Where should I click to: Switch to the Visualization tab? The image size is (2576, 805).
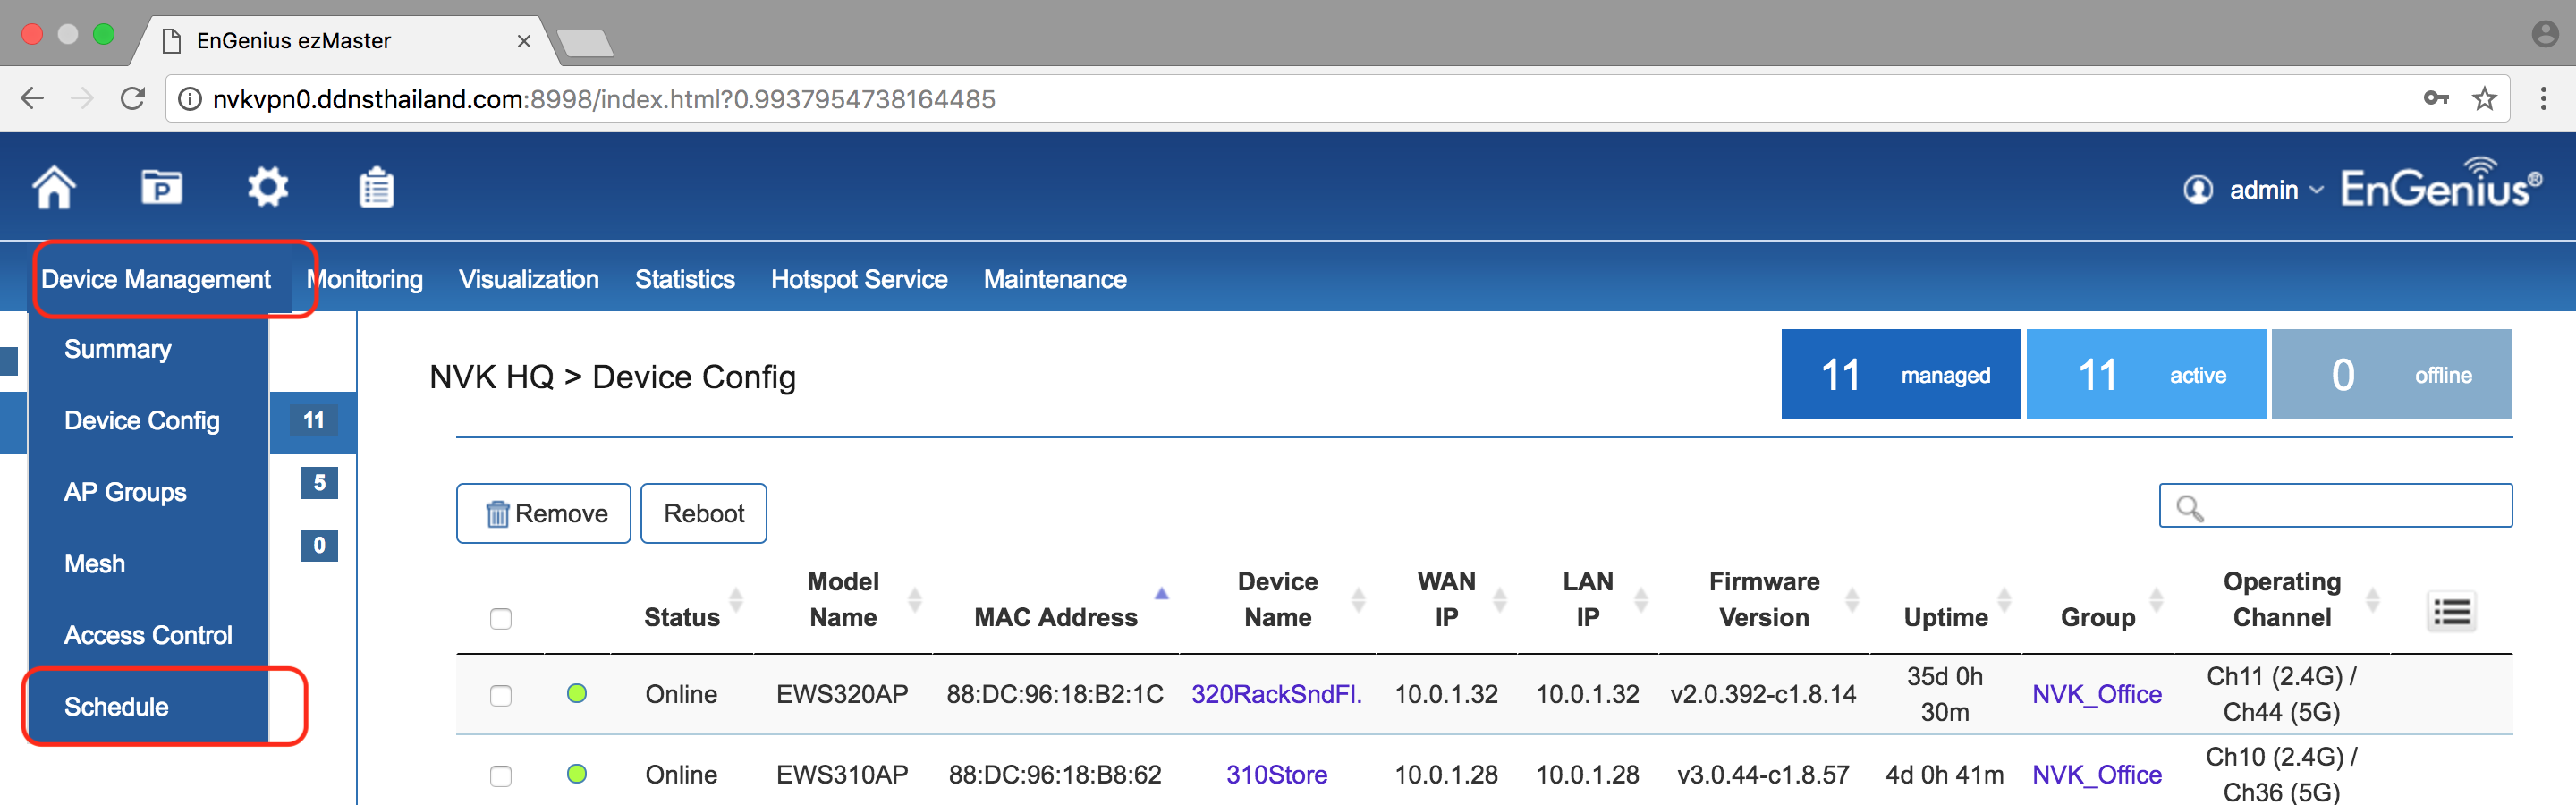point(529,279)
